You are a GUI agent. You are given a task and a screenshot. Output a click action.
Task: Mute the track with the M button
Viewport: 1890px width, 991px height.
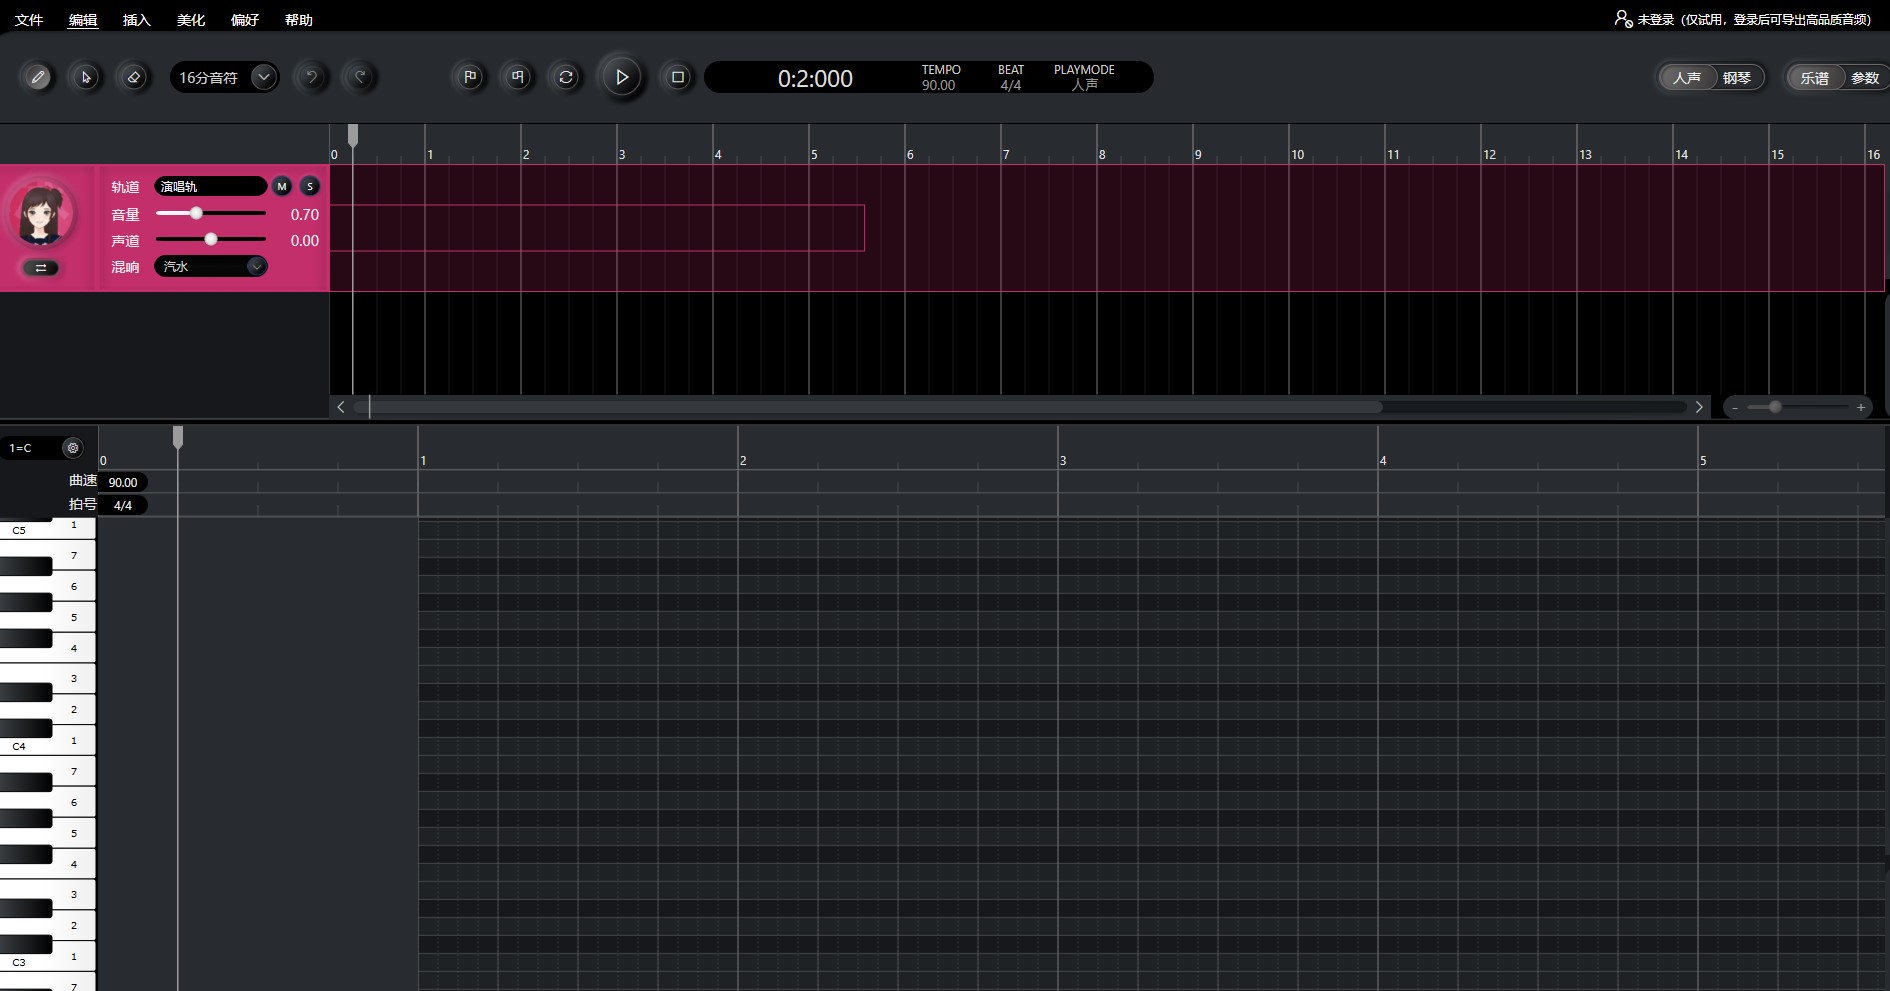pyautogui.click(x=282, y=187)
